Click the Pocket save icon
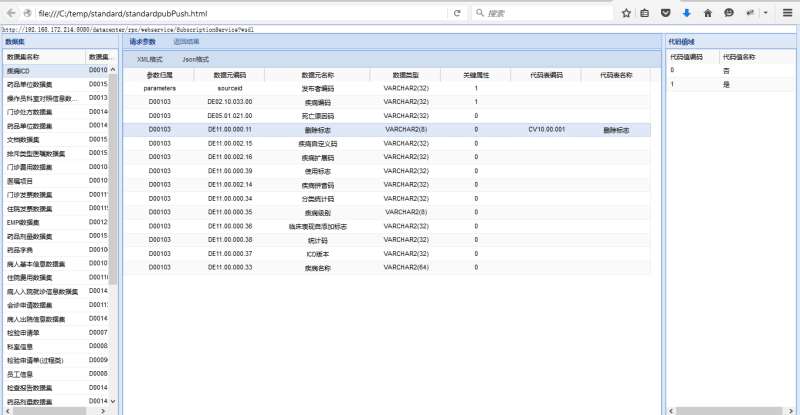The image size is (800, 415). (666, 14)
